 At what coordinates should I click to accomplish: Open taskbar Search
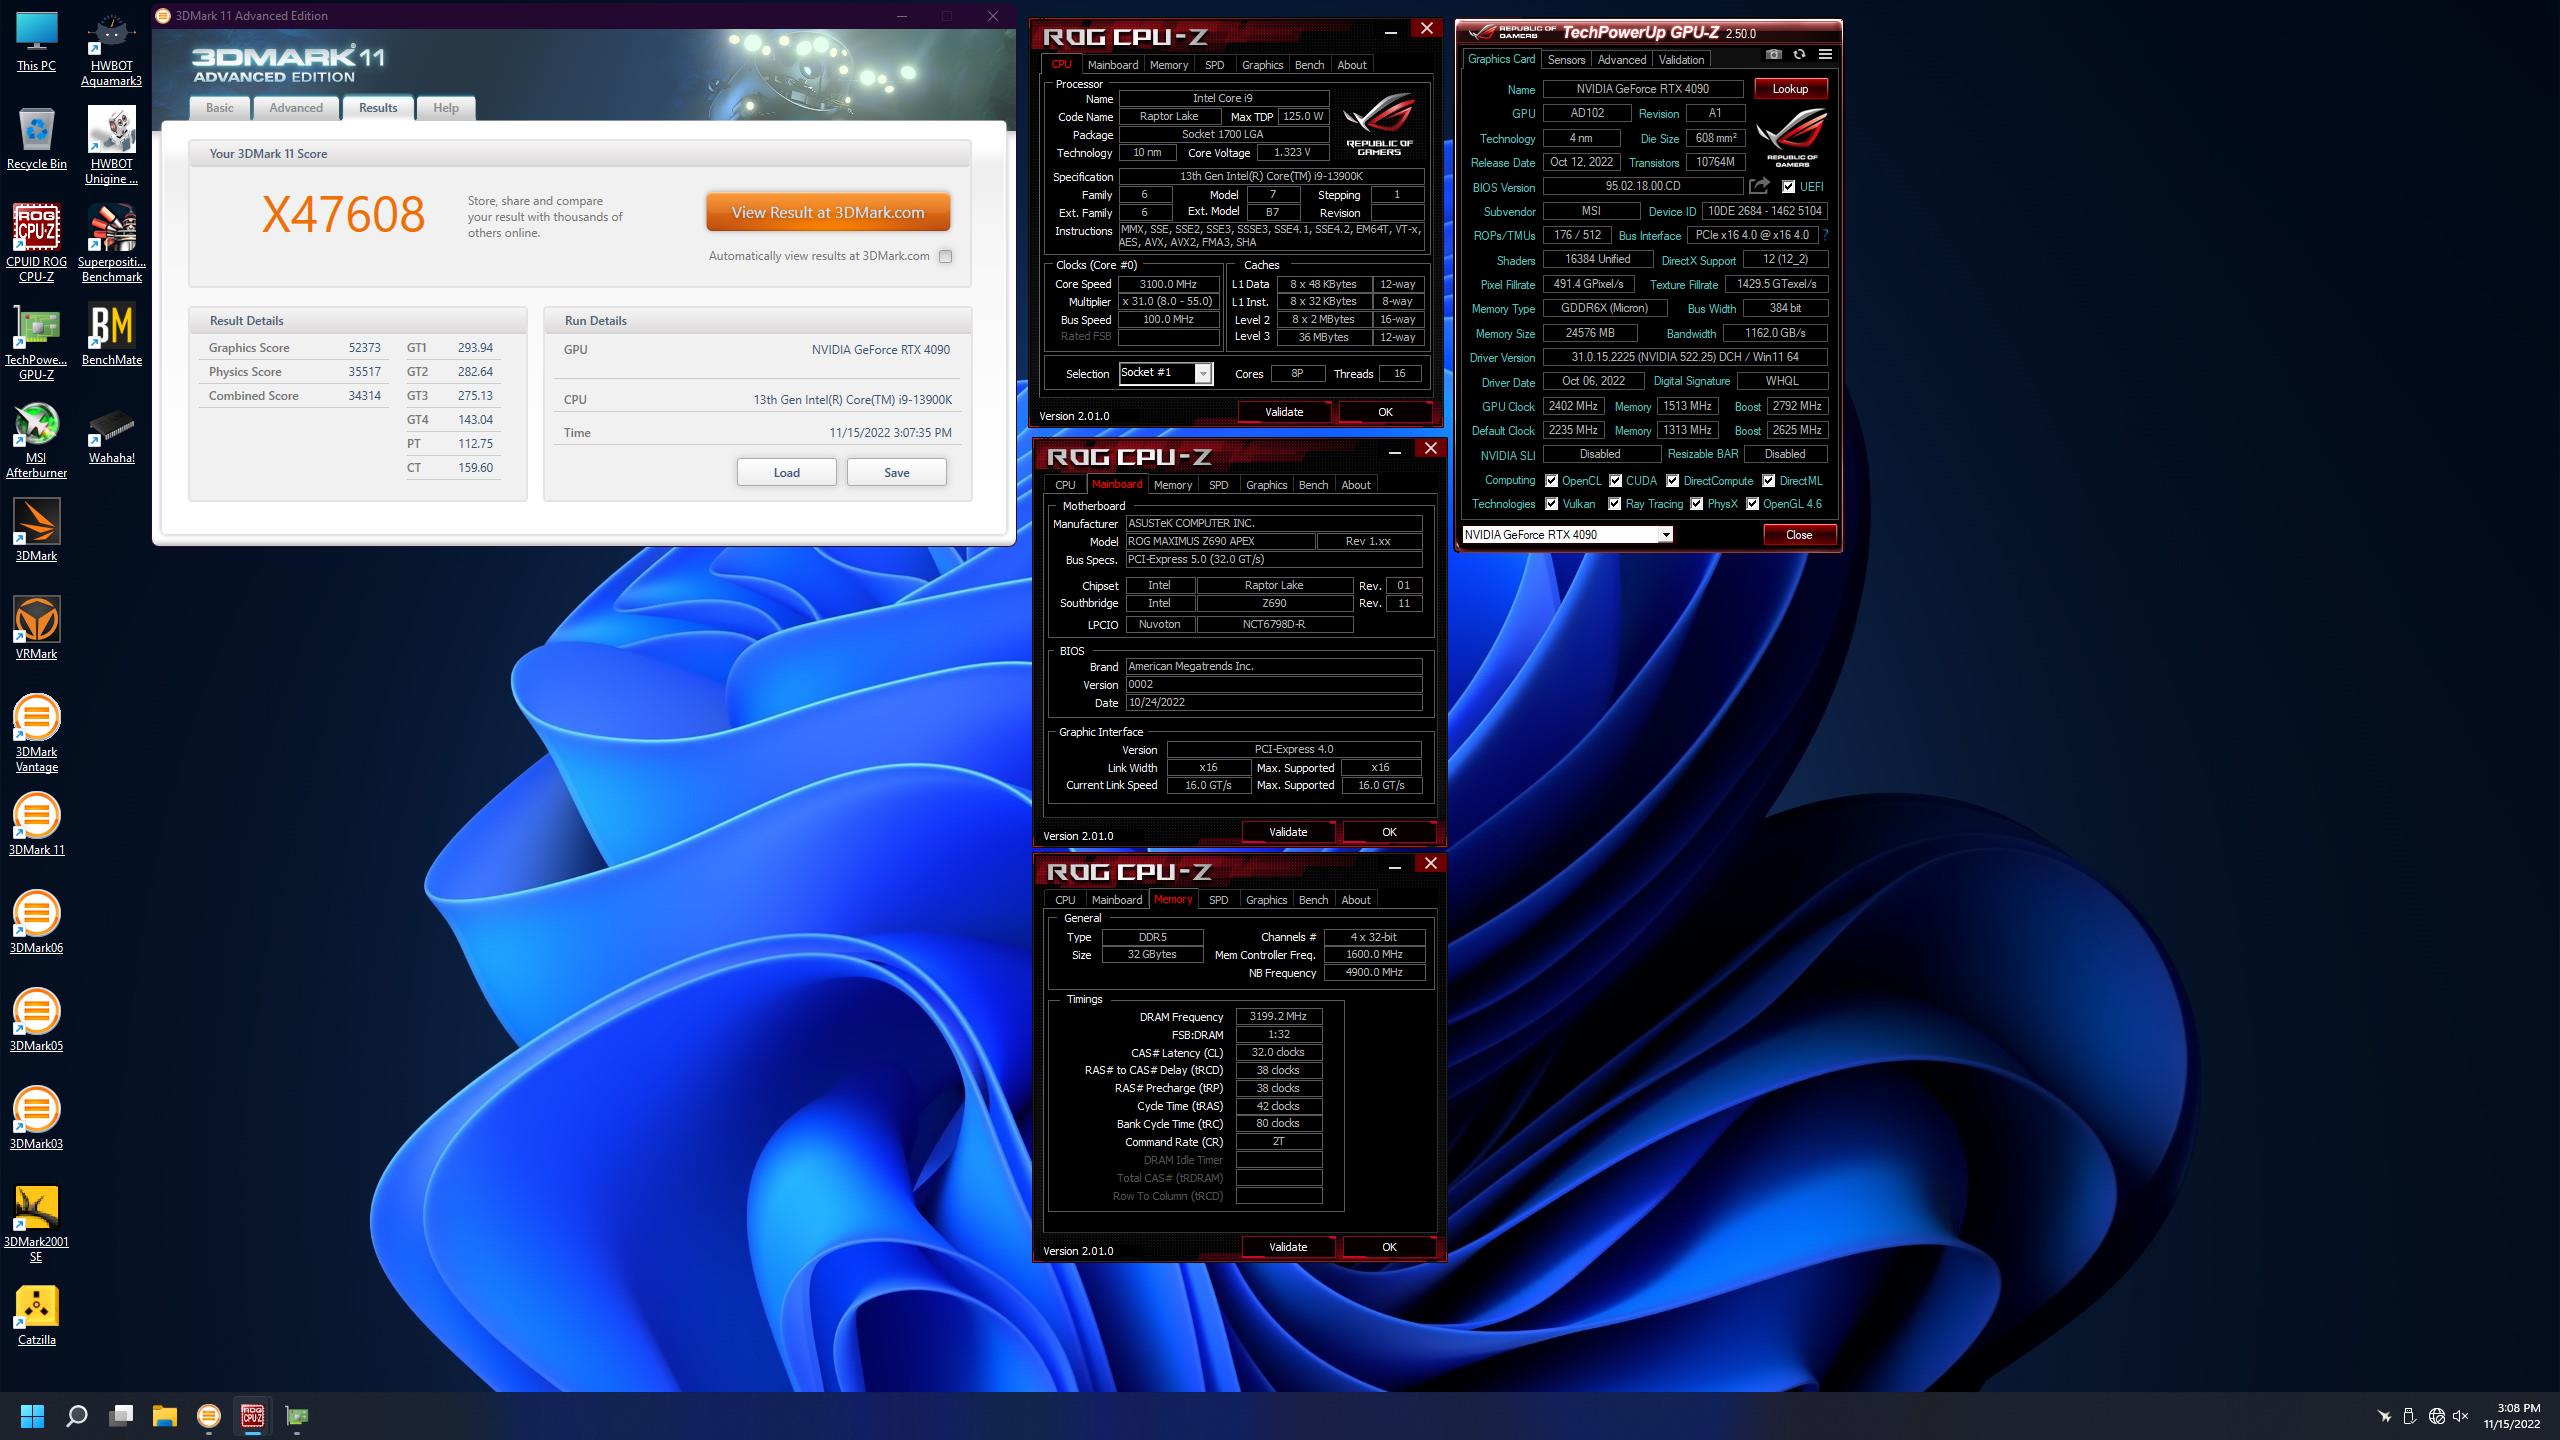point(76,1416)
